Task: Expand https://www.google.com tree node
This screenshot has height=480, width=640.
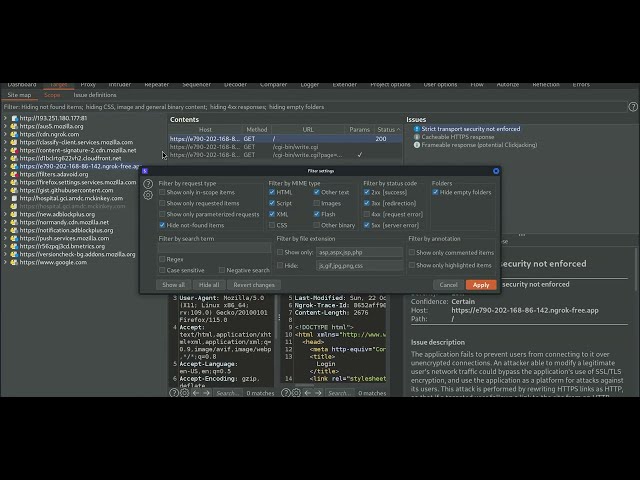Action: pyautogui.click(x=5, y=262)
